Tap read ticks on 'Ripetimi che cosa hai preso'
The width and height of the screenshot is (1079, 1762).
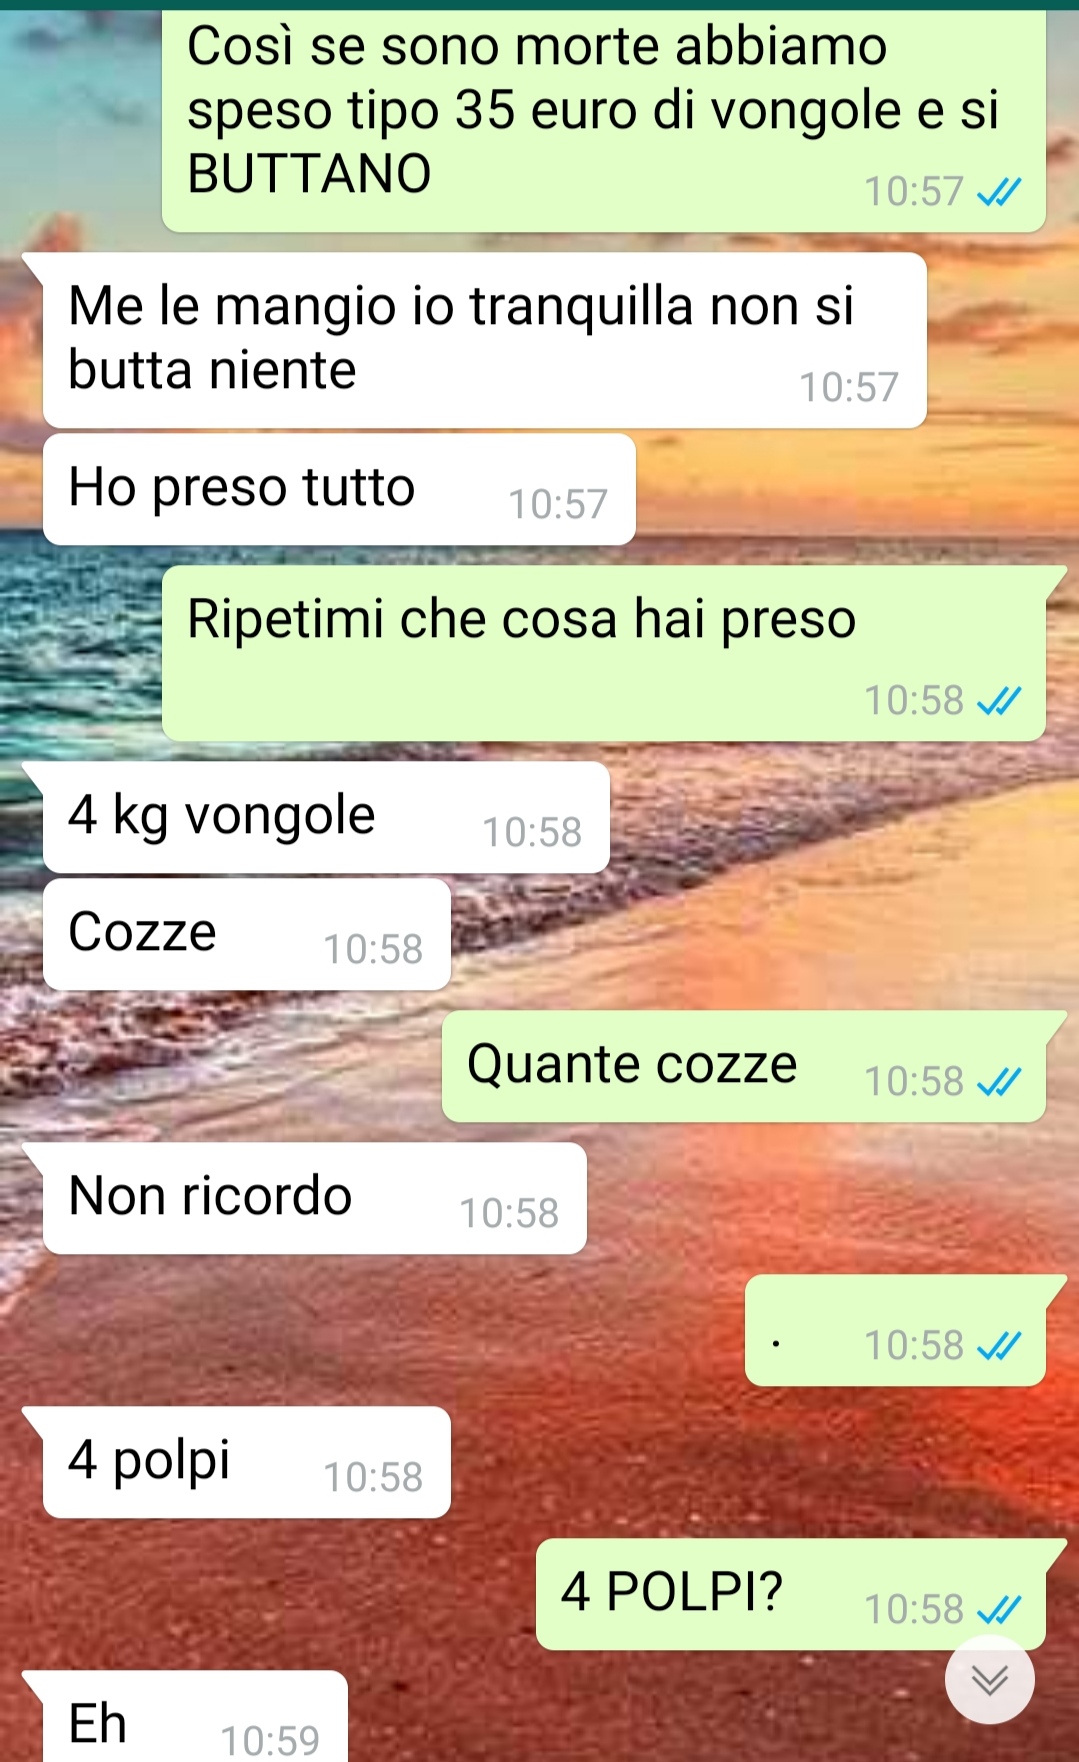999,701
